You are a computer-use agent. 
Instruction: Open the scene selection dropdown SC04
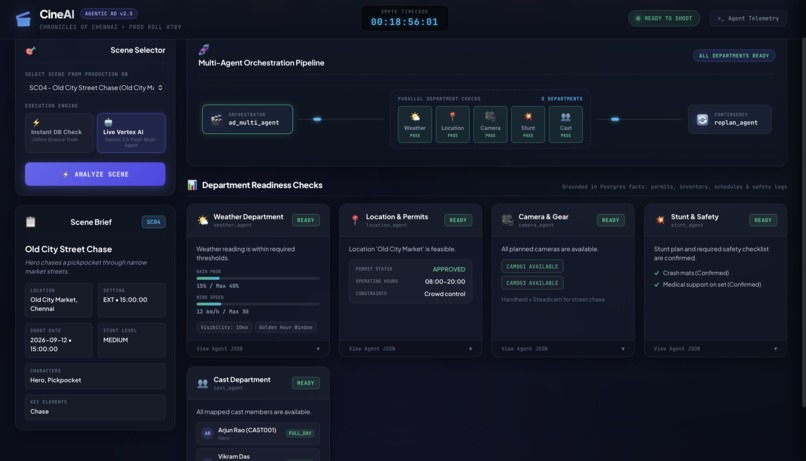pos(95,88)
